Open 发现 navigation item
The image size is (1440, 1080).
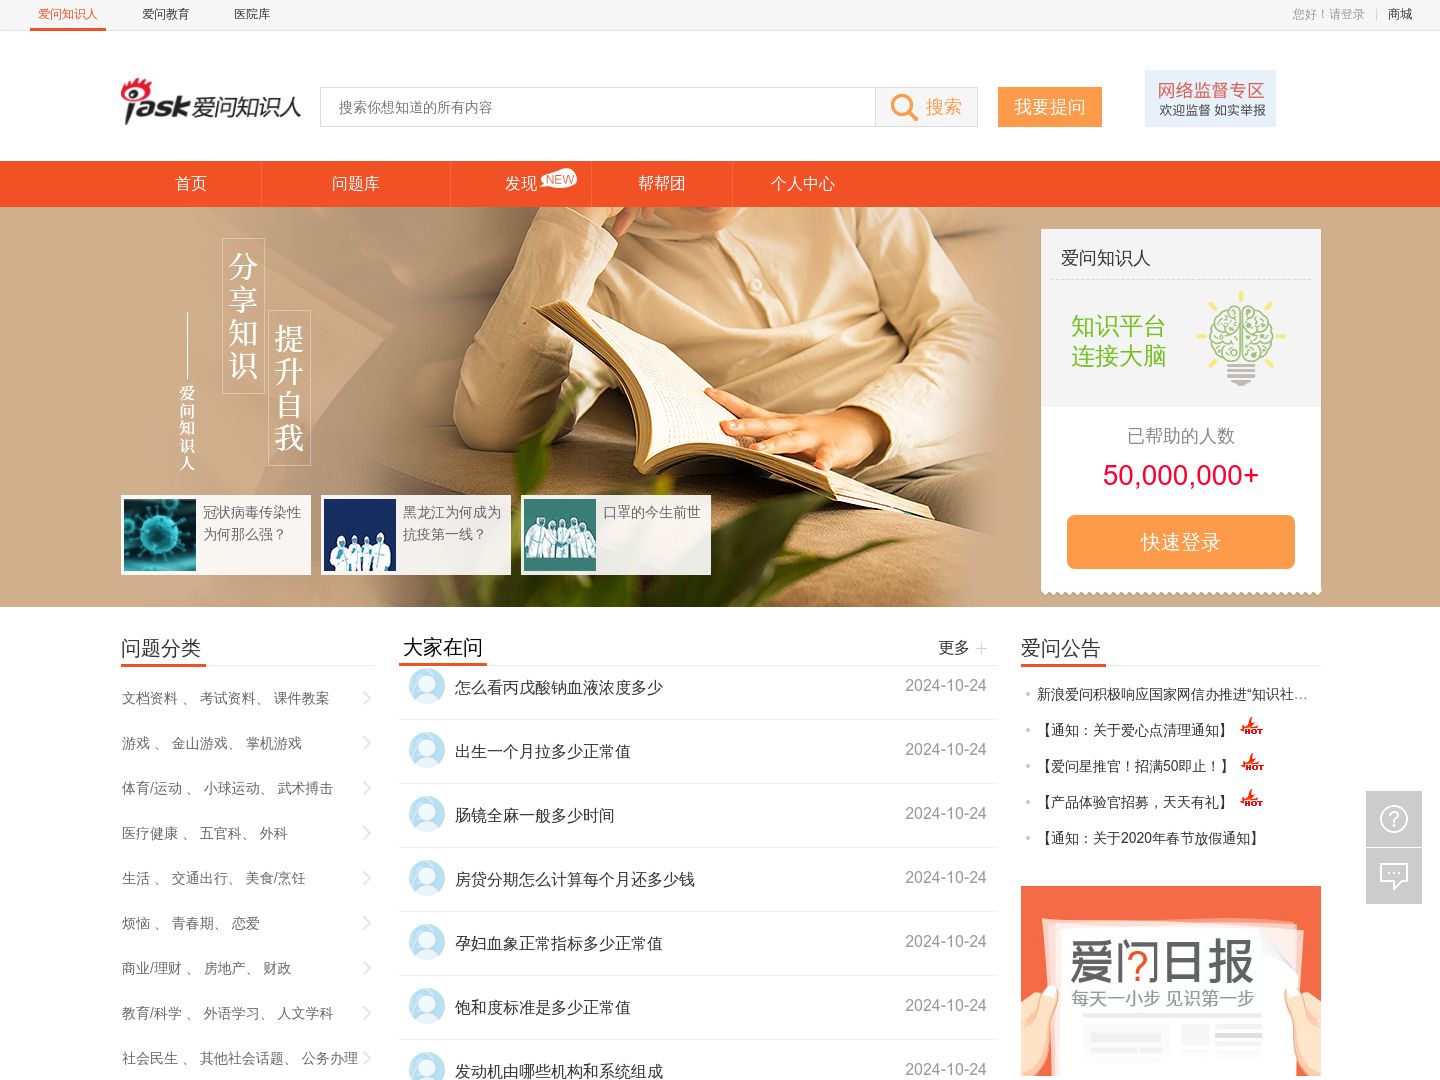(521, 184)
